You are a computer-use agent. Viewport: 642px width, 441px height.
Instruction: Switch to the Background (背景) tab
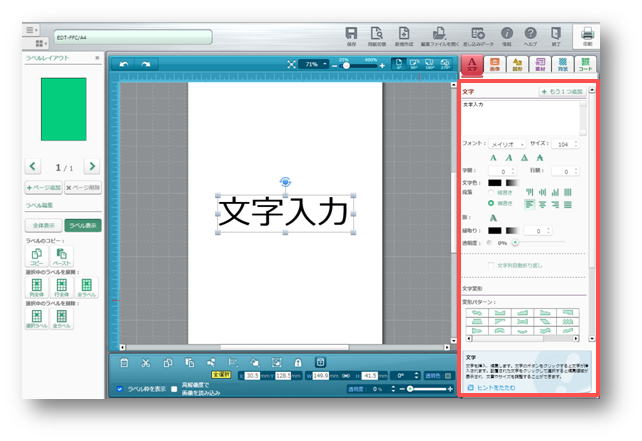(x=563, y=65)
